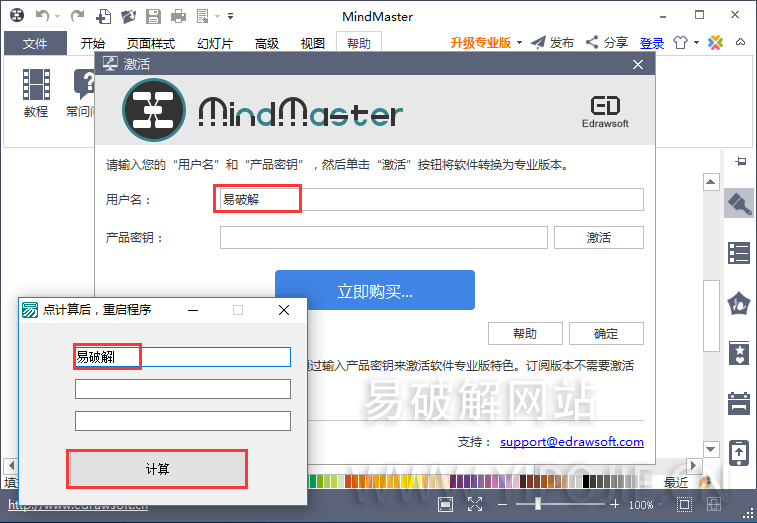Click the support@edrawsoft.com link
The width and height of the screenshot is (757, 523).
[571, 441]
